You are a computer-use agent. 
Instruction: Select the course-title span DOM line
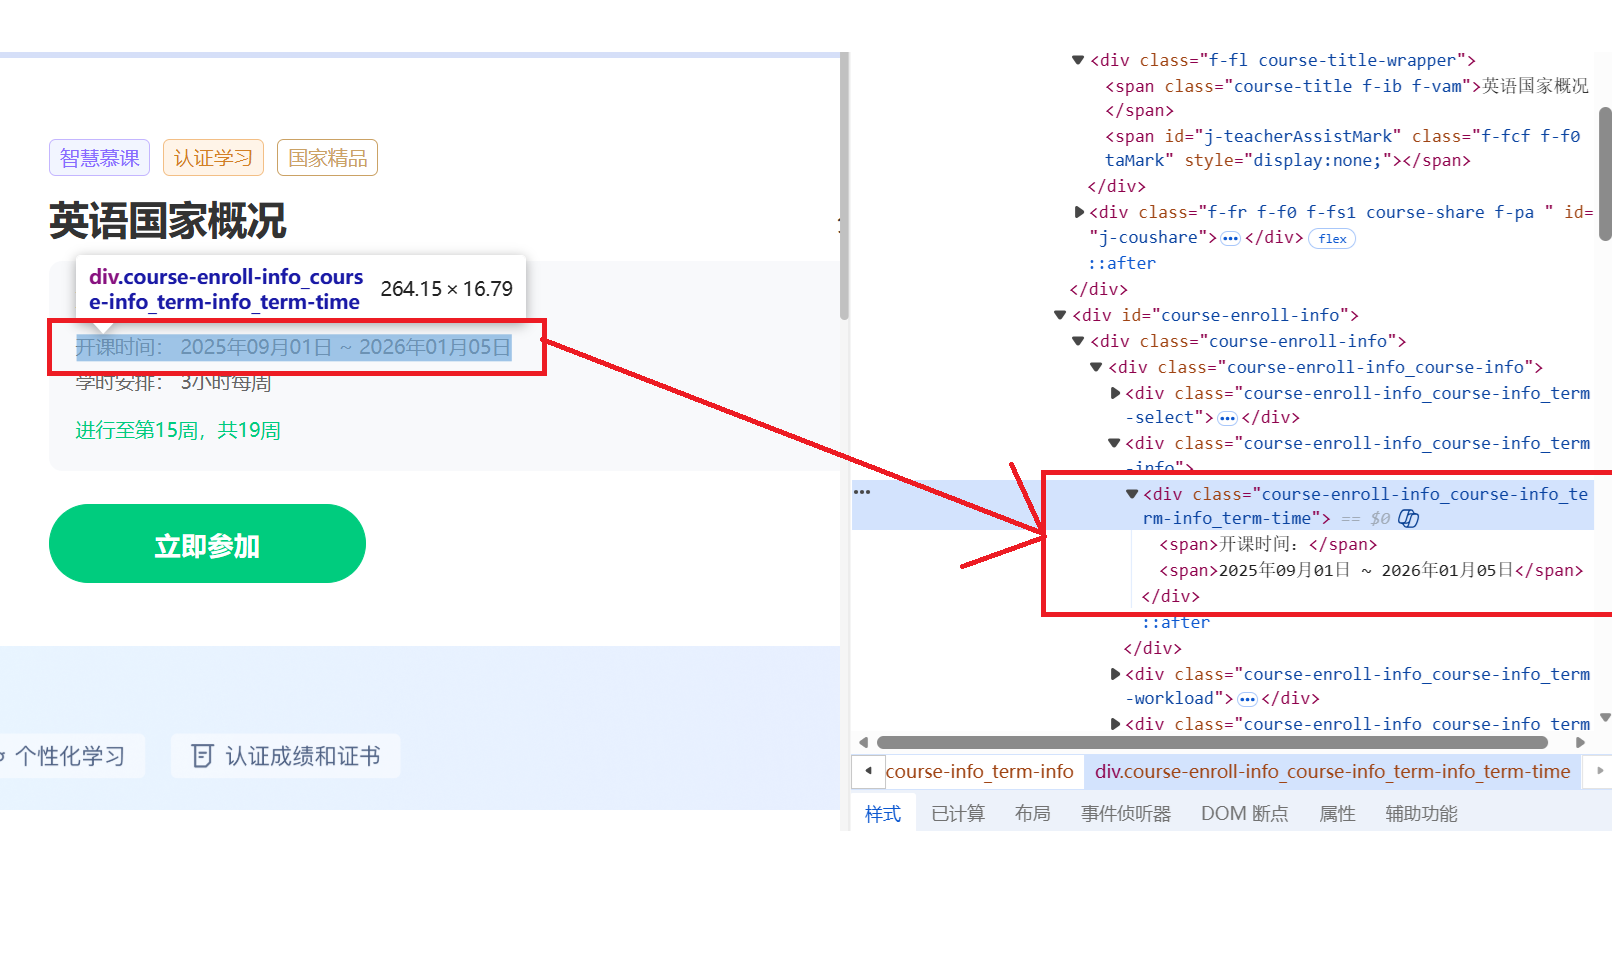[1347, 98]
